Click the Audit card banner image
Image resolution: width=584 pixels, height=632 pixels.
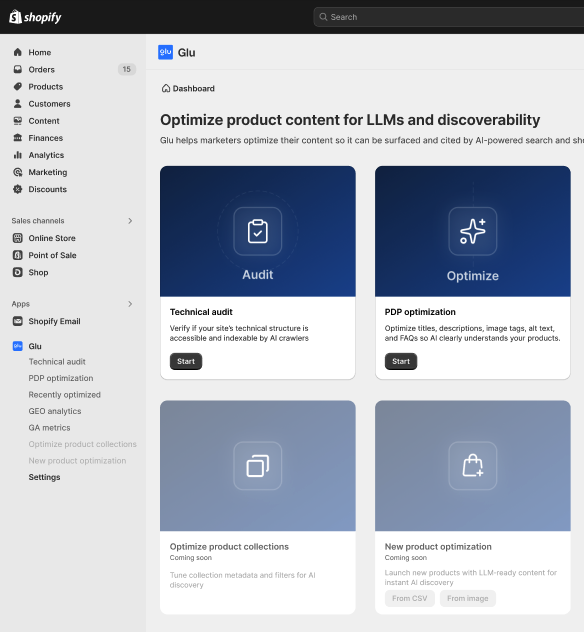[x=258, y=231]
